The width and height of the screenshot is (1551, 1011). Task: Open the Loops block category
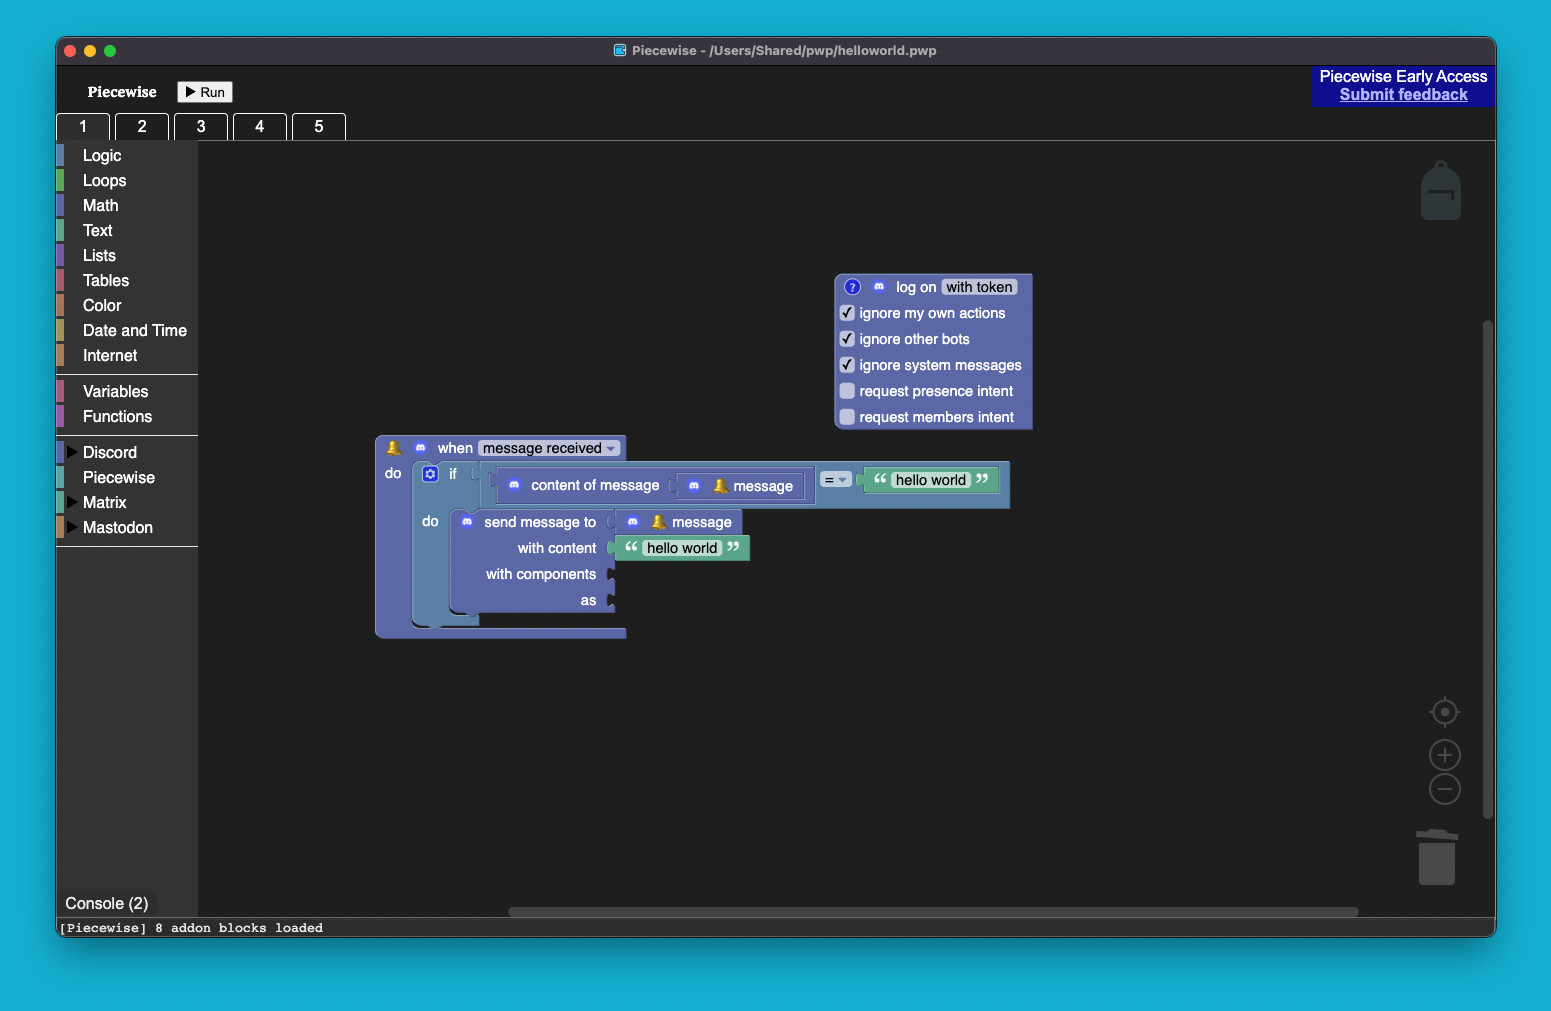click(104, 180)
